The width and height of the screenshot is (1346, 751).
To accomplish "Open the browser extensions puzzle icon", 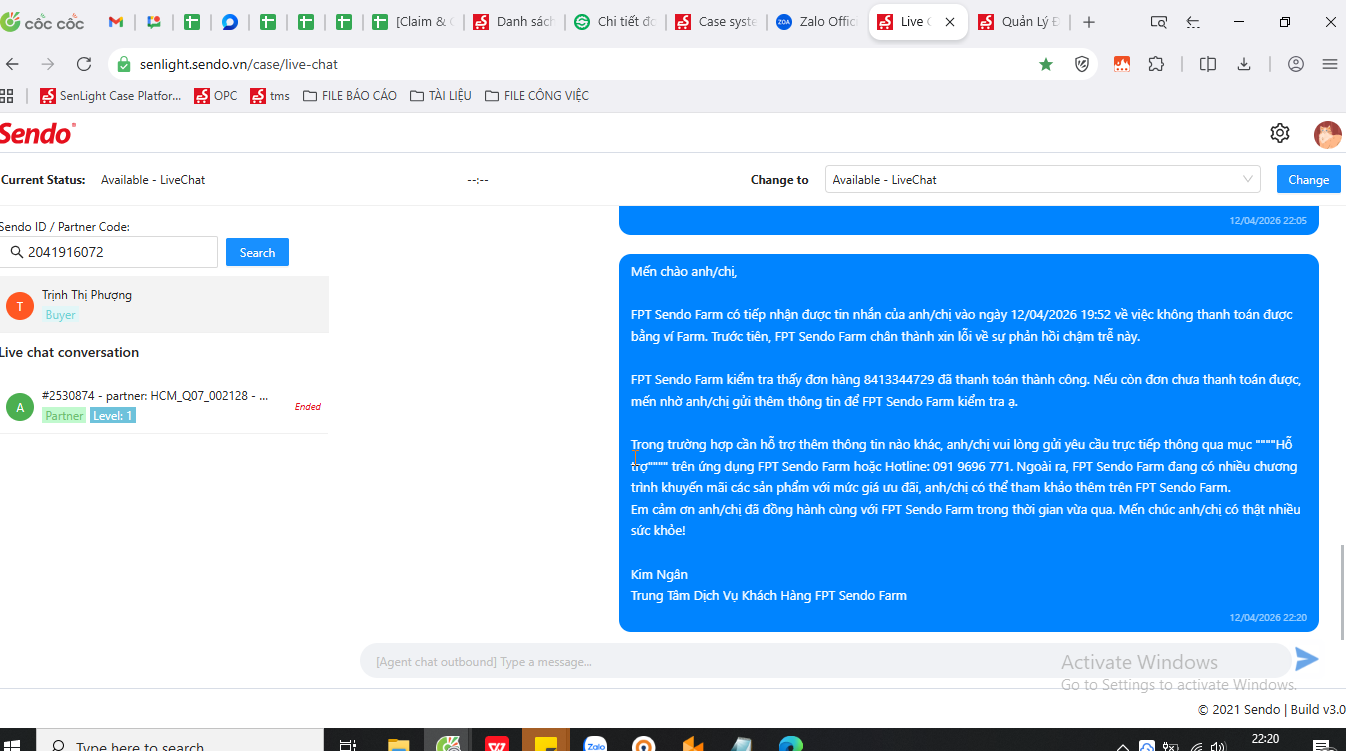I will [1156, 64].
